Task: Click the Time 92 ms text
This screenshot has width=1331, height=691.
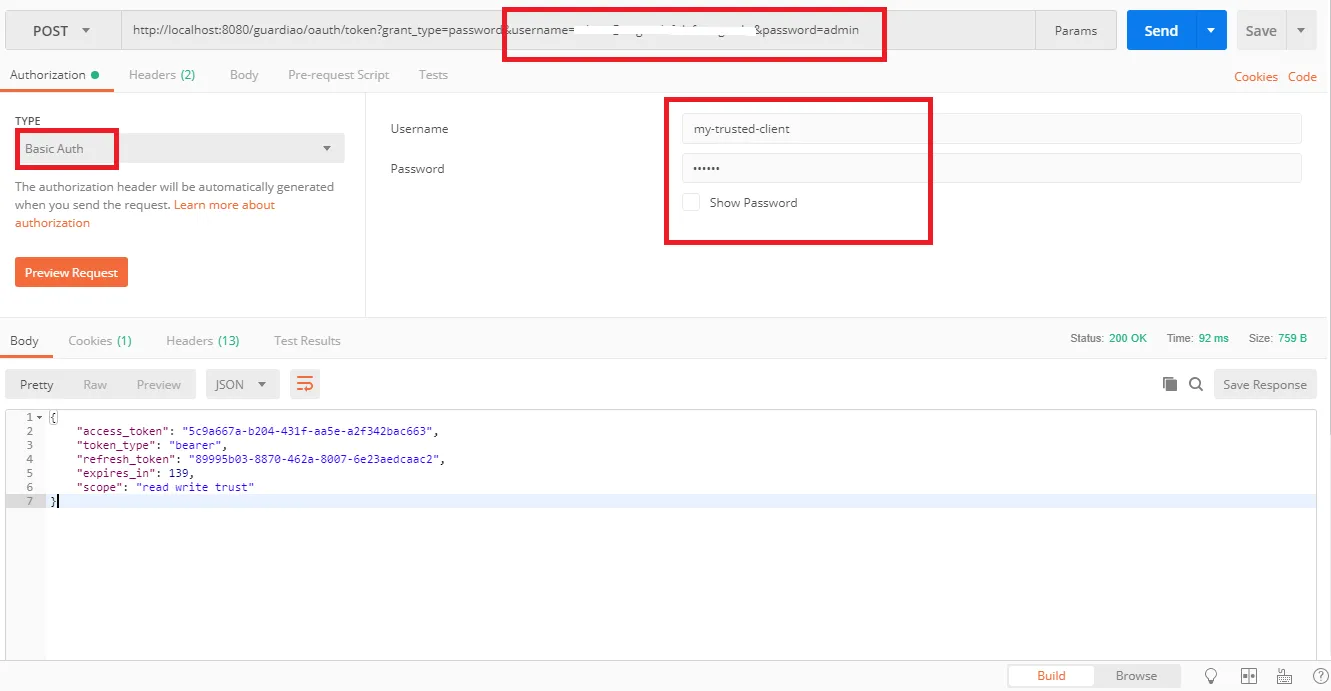Action: coord(1197,338)
